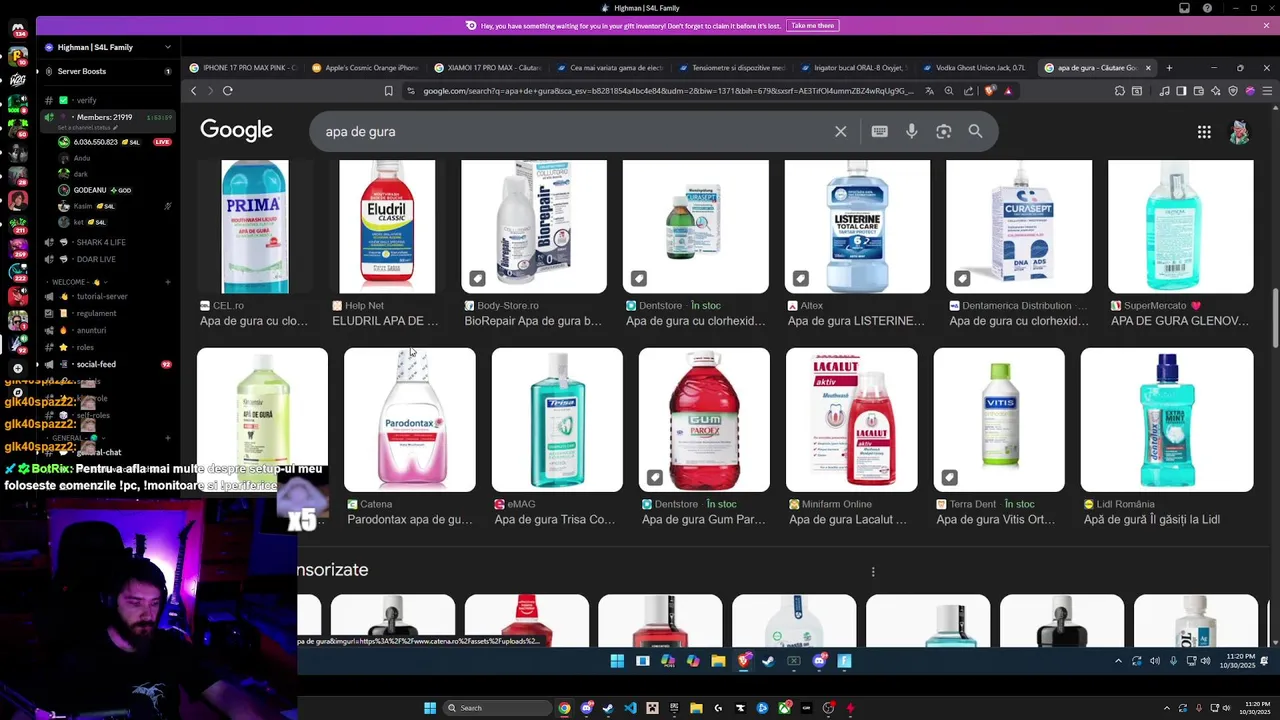Open the PRIMA mouthwash image from CEL.ro

255,227
